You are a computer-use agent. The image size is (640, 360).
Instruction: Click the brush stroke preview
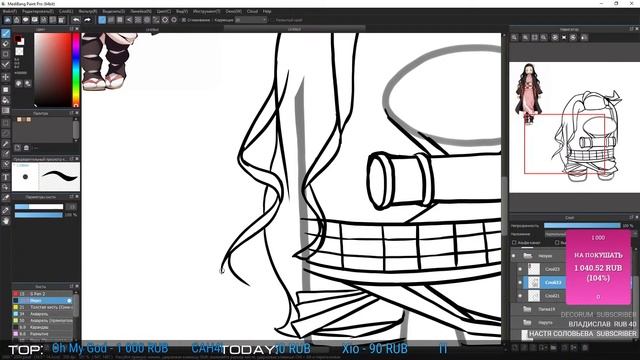tap(59, 177)
